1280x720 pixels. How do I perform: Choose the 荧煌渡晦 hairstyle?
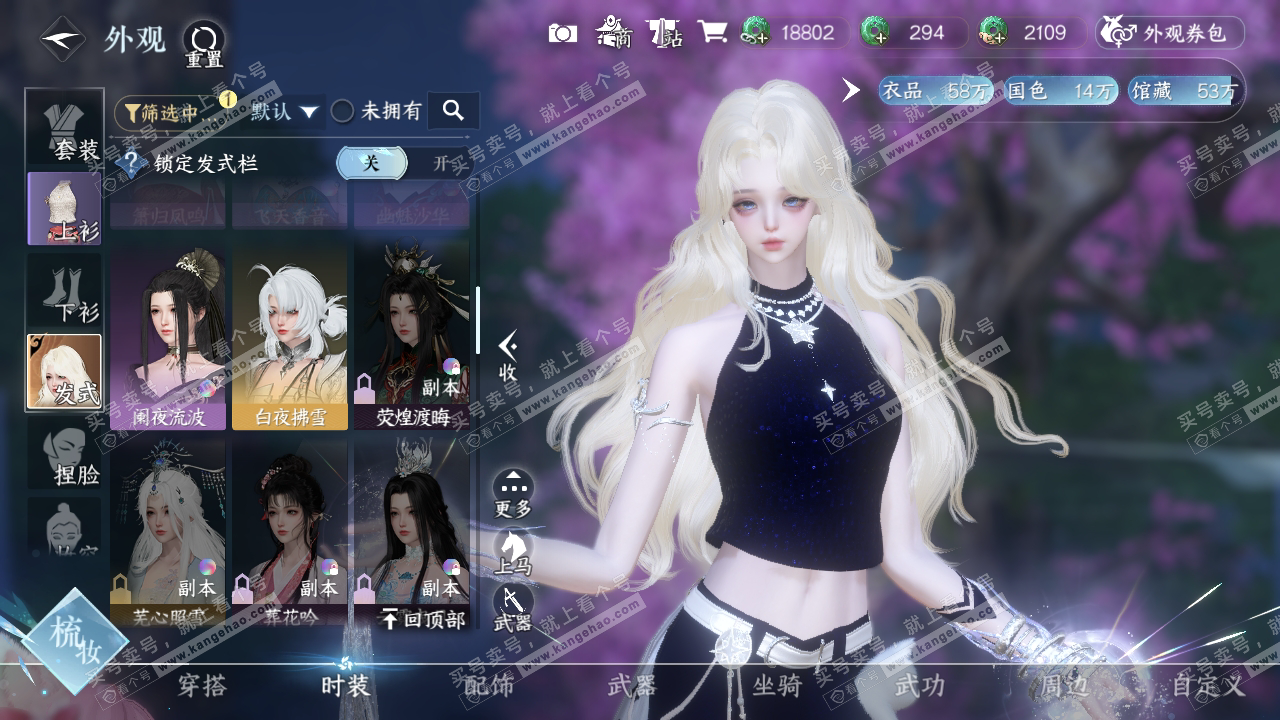pos(412,334)
